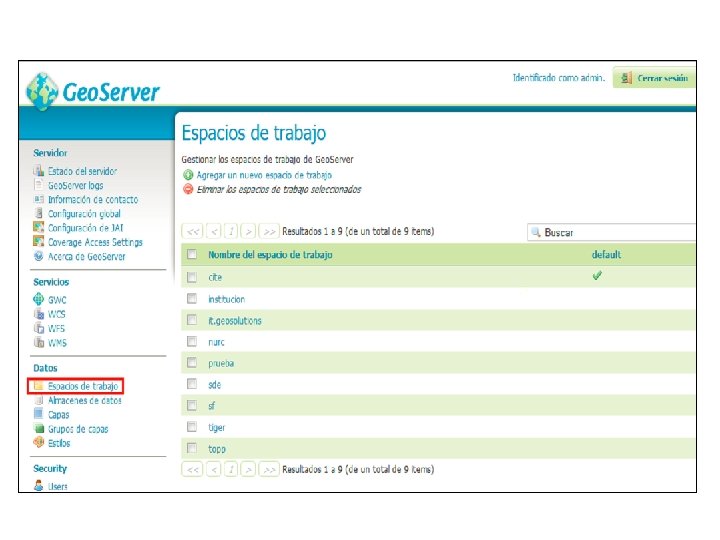Go to first page in top pager
This screenshot has width=720, height=540.
(193, 231)
